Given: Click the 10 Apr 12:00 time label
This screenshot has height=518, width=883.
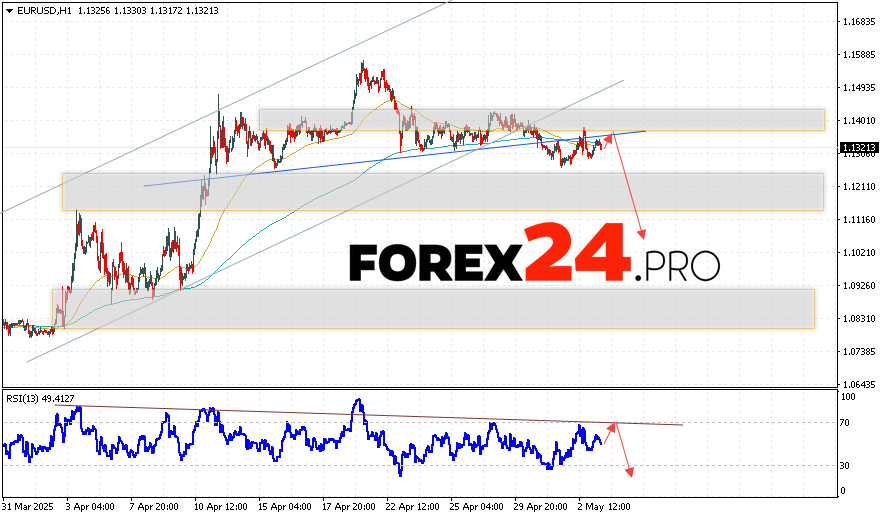Looking at the screenshot, I should [221, 507].
